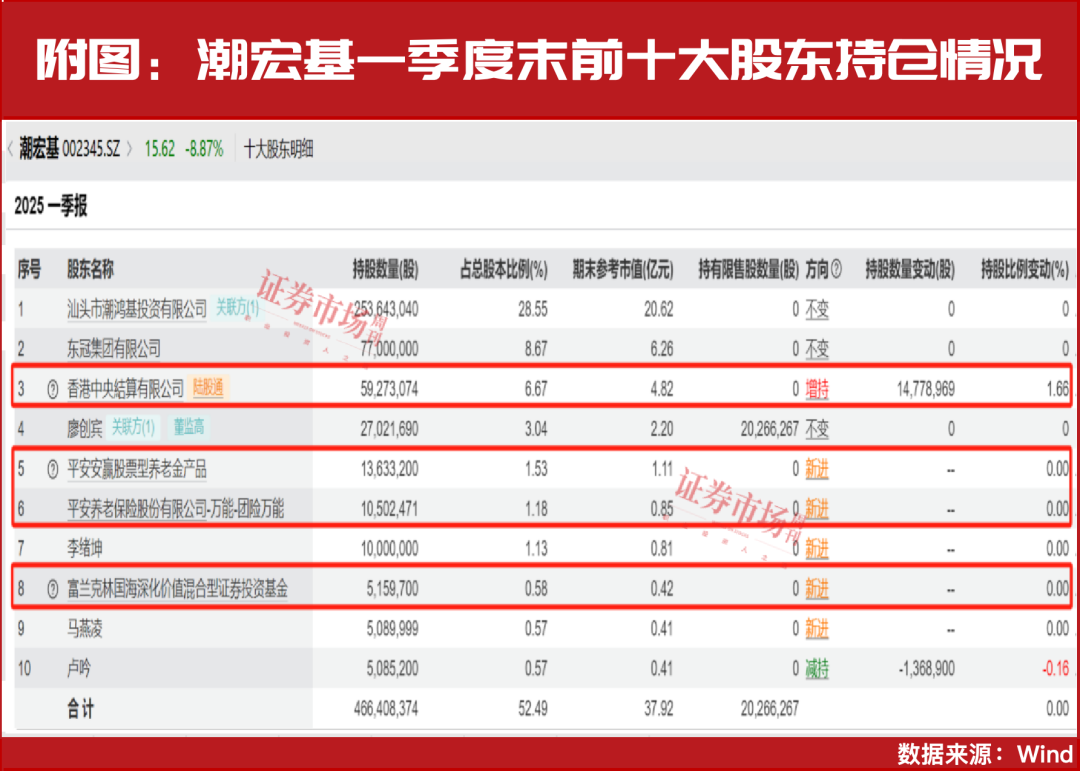Open shareholder 香港中央结算有限公司
The height and width of the screenshot is (771, 1080).
(x=125, y=389)
